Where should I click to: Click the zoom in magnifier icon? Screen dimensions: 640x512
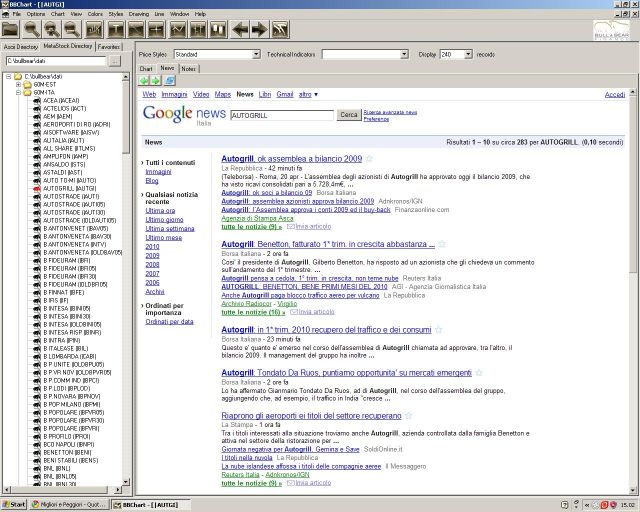pos(52,30)
